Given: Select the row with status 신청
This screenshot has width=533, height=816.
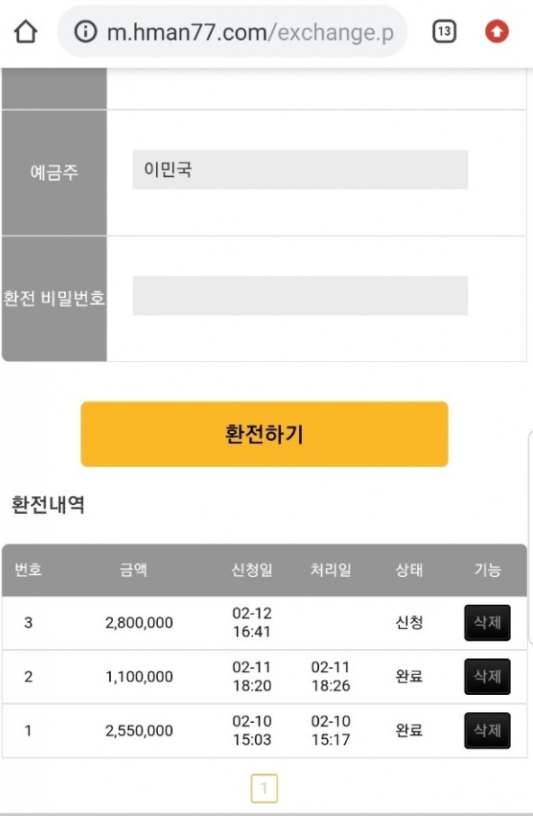Looking at the screenshot, I should (264, 622).
